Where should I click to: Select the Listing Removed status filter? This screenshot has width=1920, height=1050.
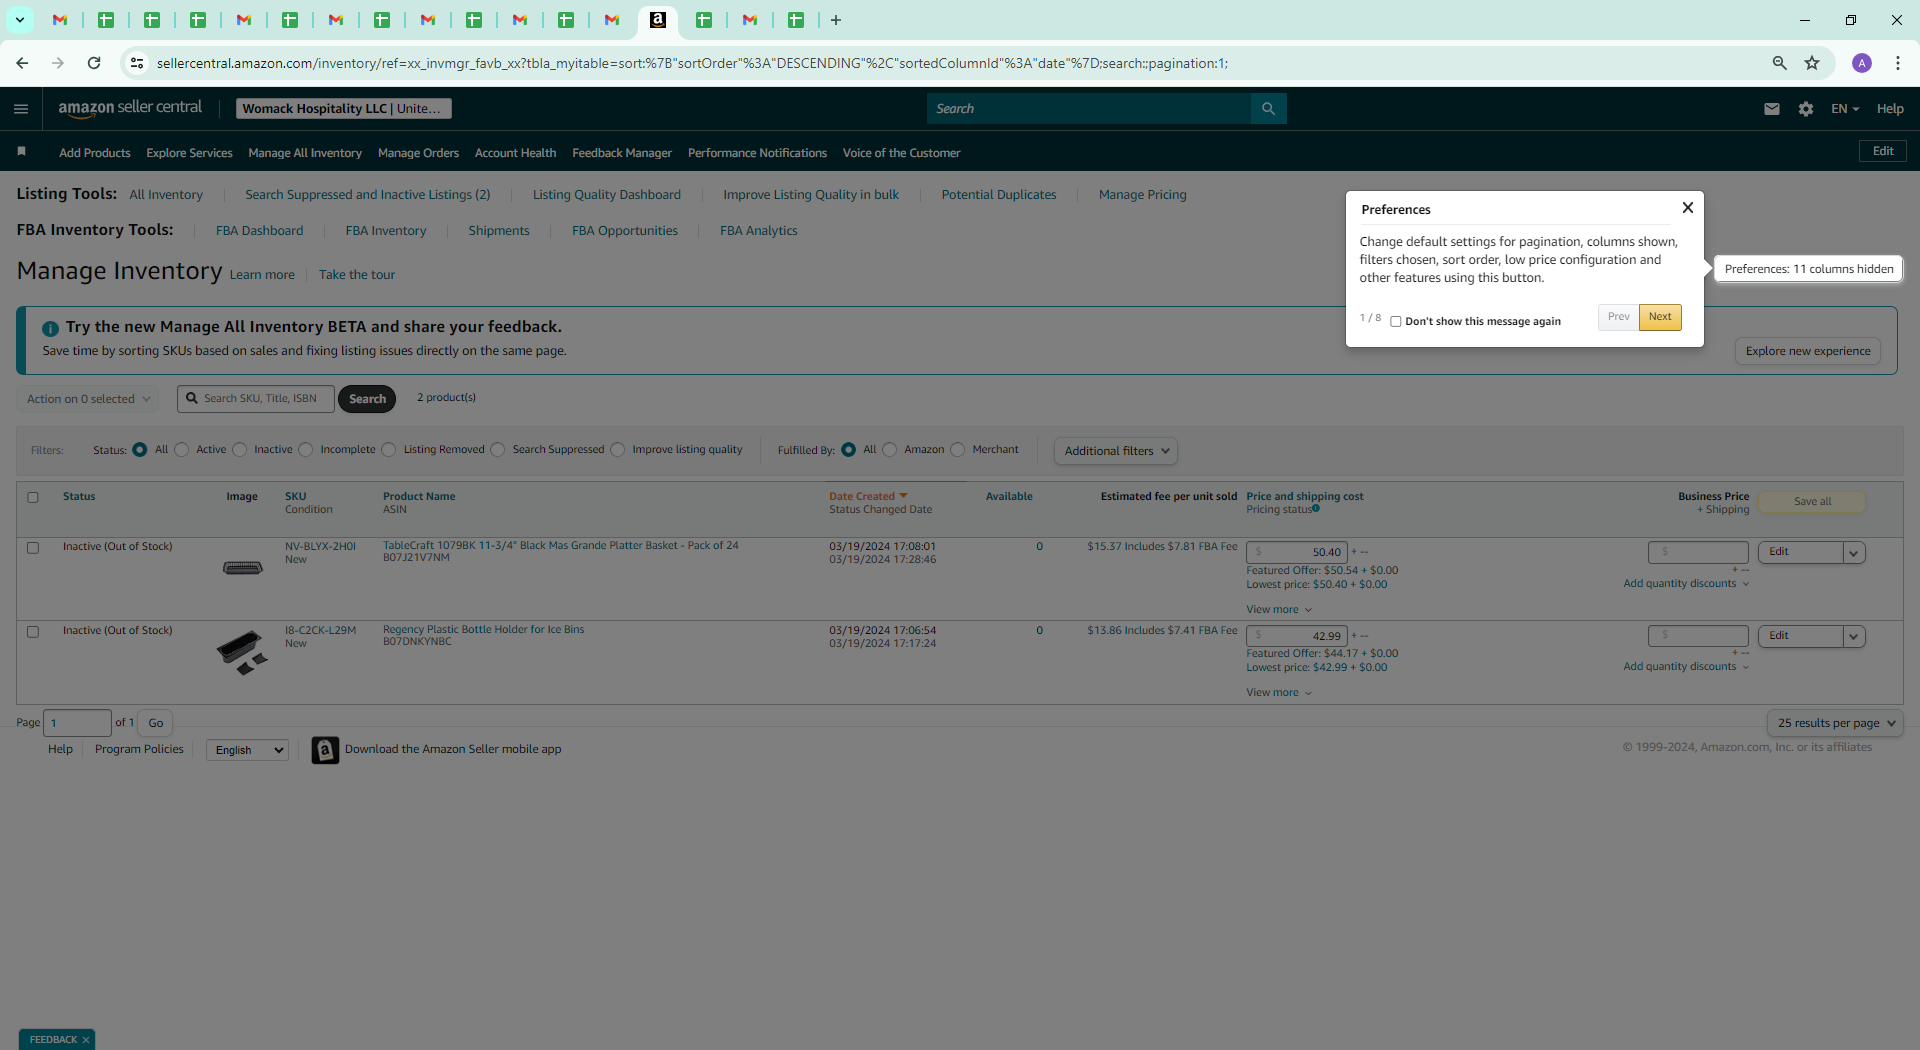pyautogui.click(x=389, y=450)
